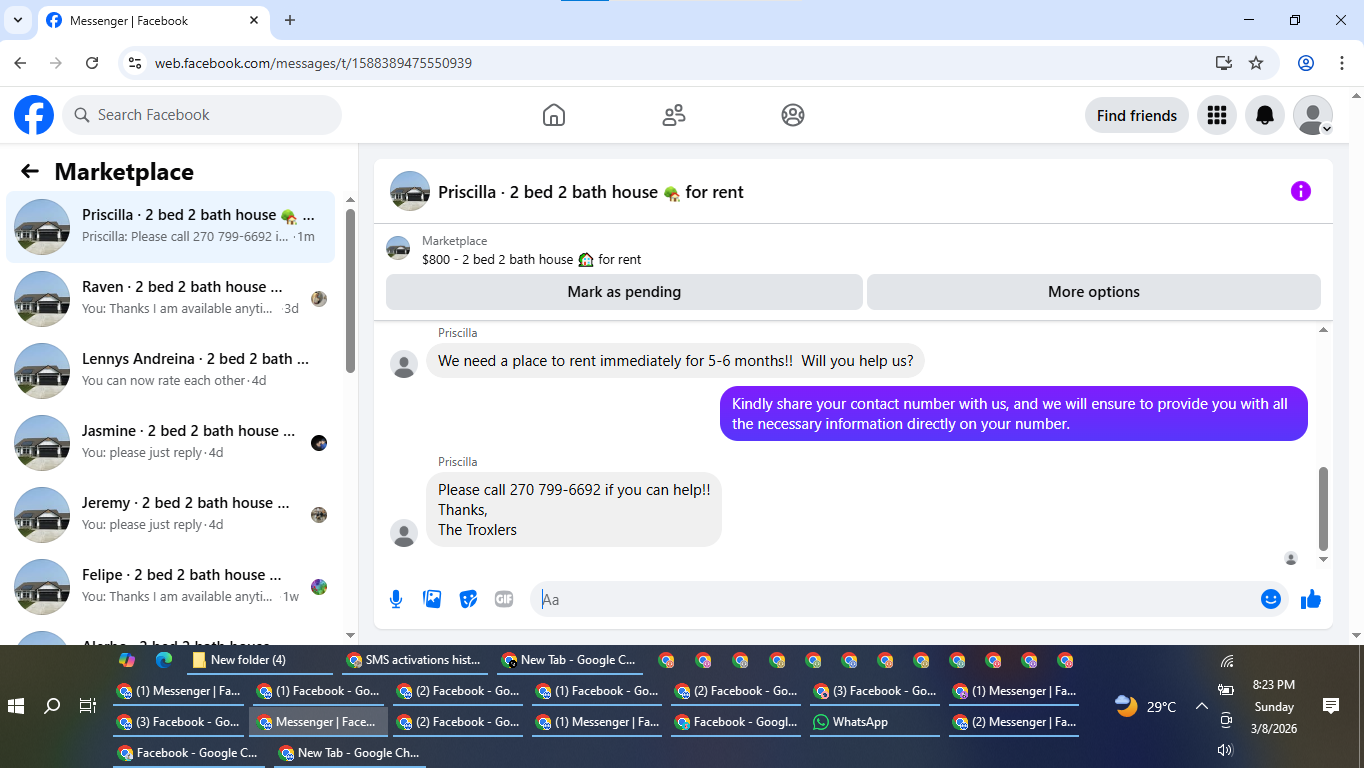
Task: Open Raven's 2 bed 2 bath conversation
Action: tap(171, 299)
